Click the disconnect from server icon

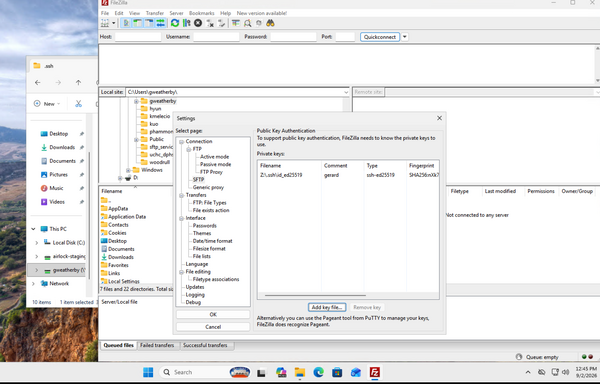pos(210,23)
